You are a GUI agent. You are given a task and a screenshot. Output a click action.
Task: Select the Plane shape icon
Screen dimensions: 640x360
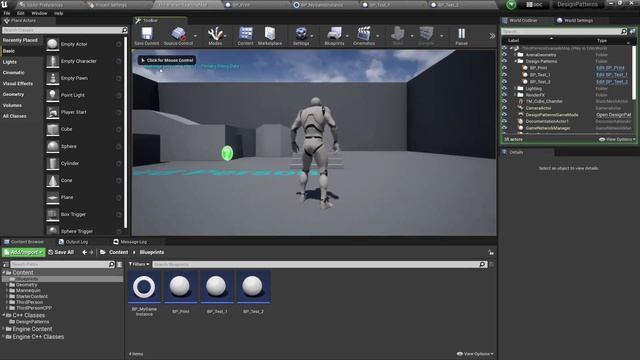(x=52, y=198)
